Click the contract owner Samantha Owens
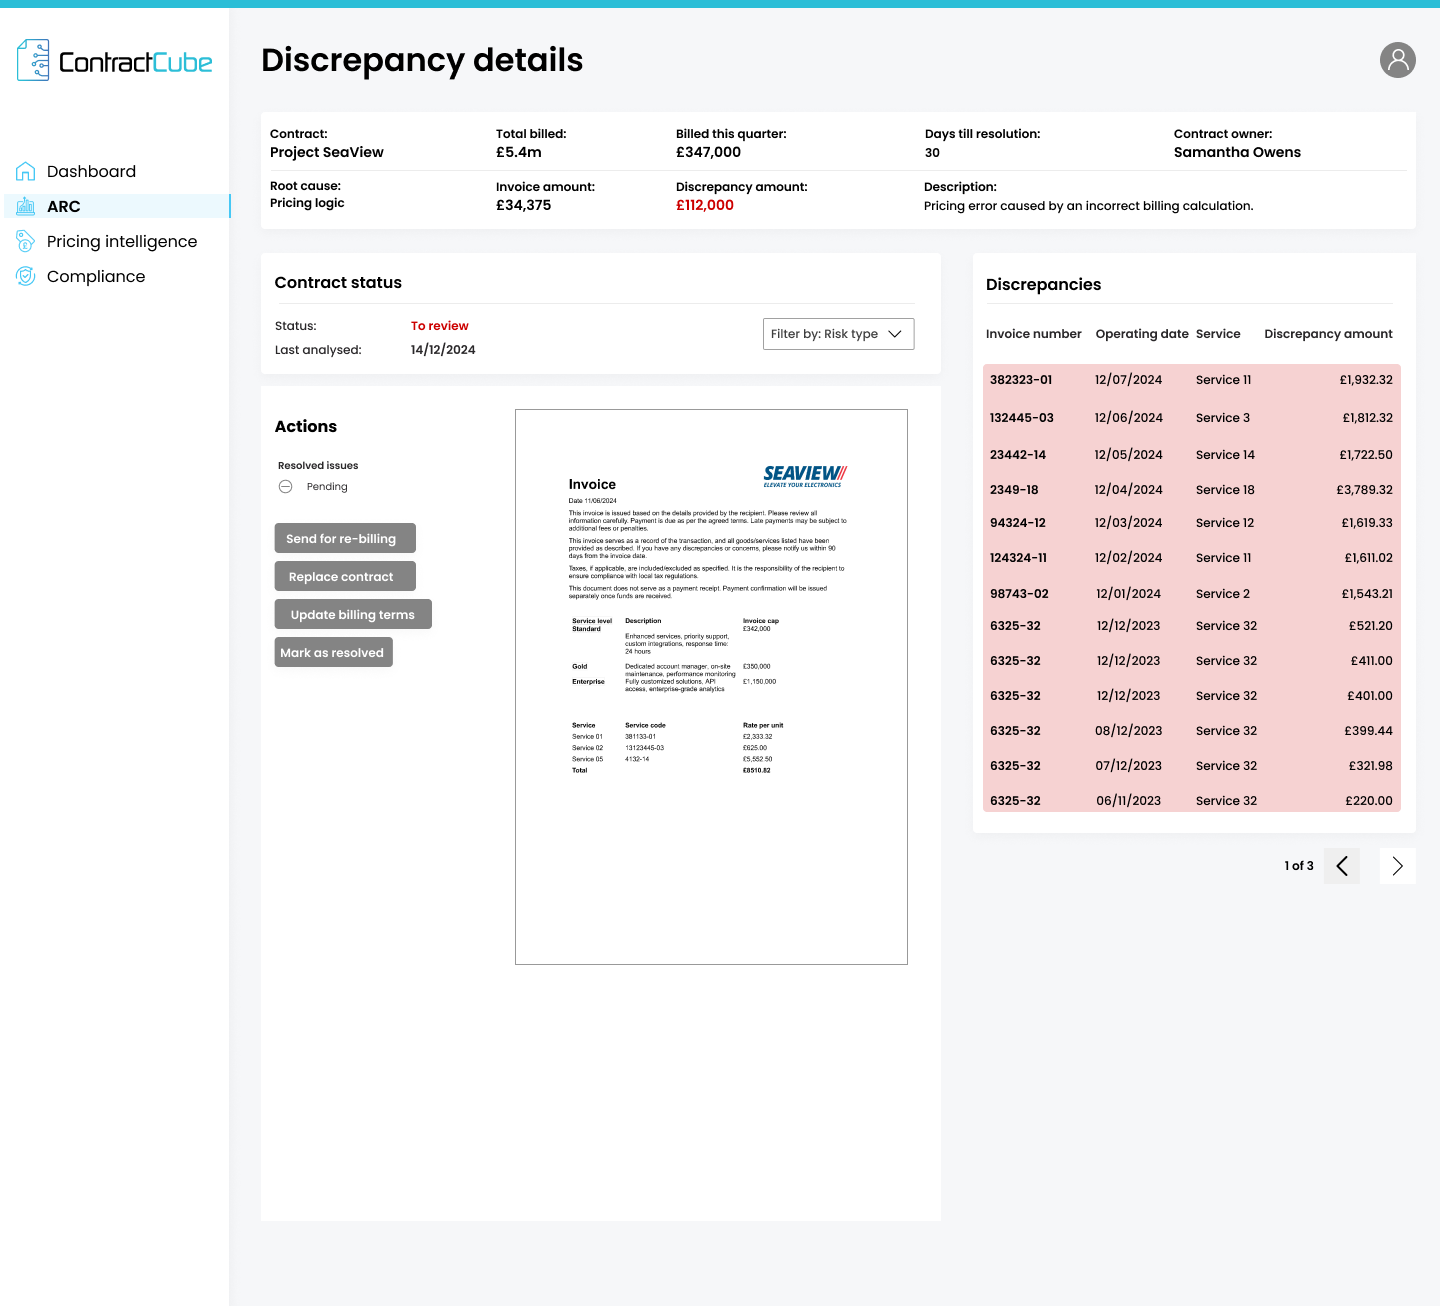Image resolution: width=1440 pixels, height=1306 pixels. coord(1237,152)
